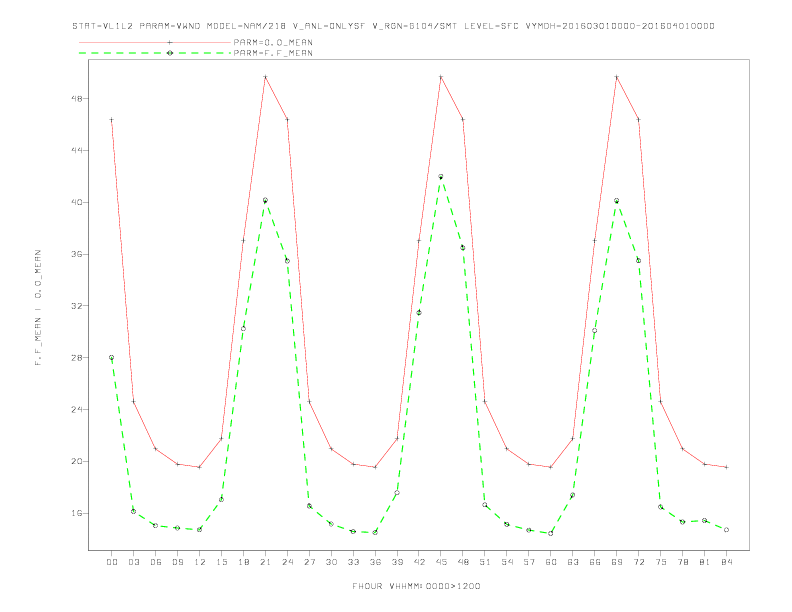Click x-axis hour label 24
This screenshot has height=612, width=792.
[287, 562]
